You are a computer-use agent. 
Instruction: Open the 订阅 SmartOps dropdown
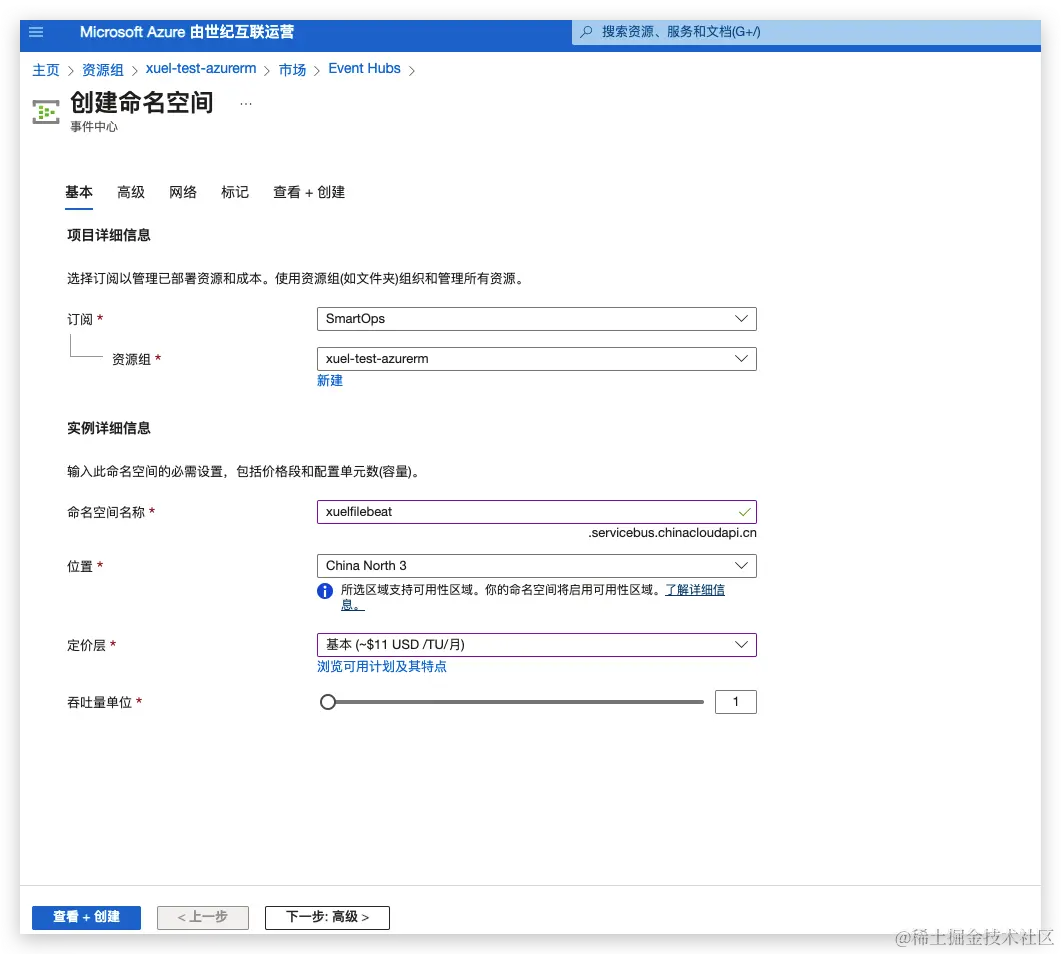537,319
